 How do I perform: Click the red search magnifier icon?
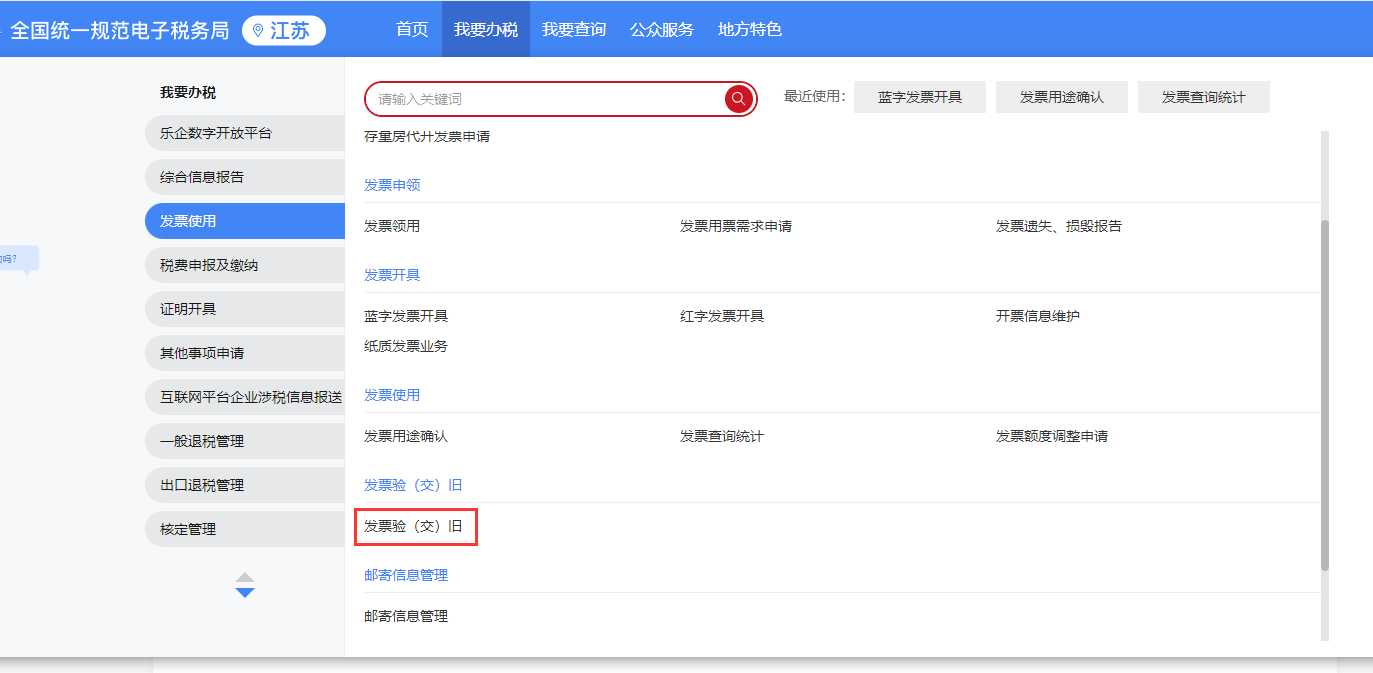point(738,98)
